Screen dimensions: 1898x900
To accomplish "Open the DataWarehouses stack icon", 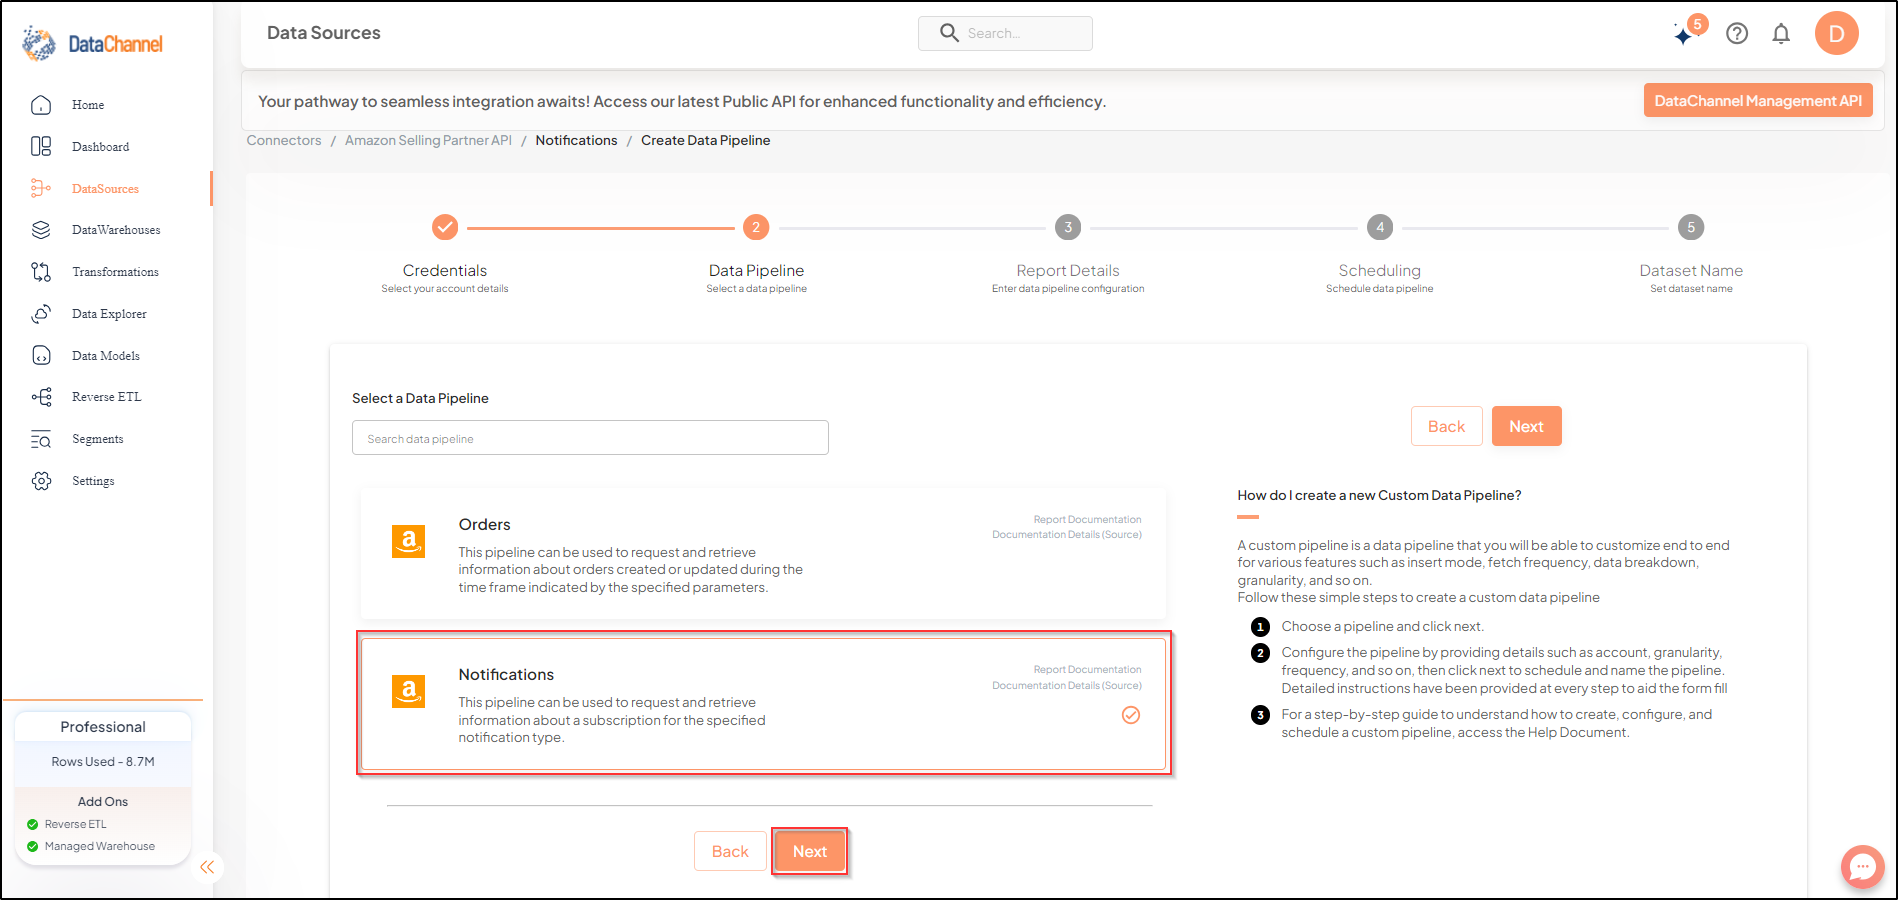I will coord(41,230).
